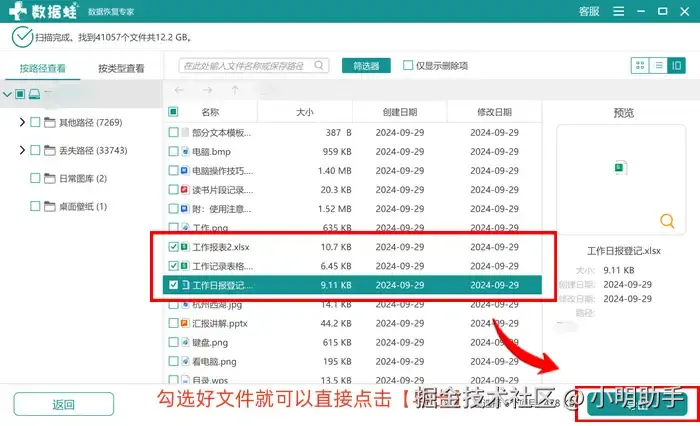Go up one folder level arrow

click(235, 90)
